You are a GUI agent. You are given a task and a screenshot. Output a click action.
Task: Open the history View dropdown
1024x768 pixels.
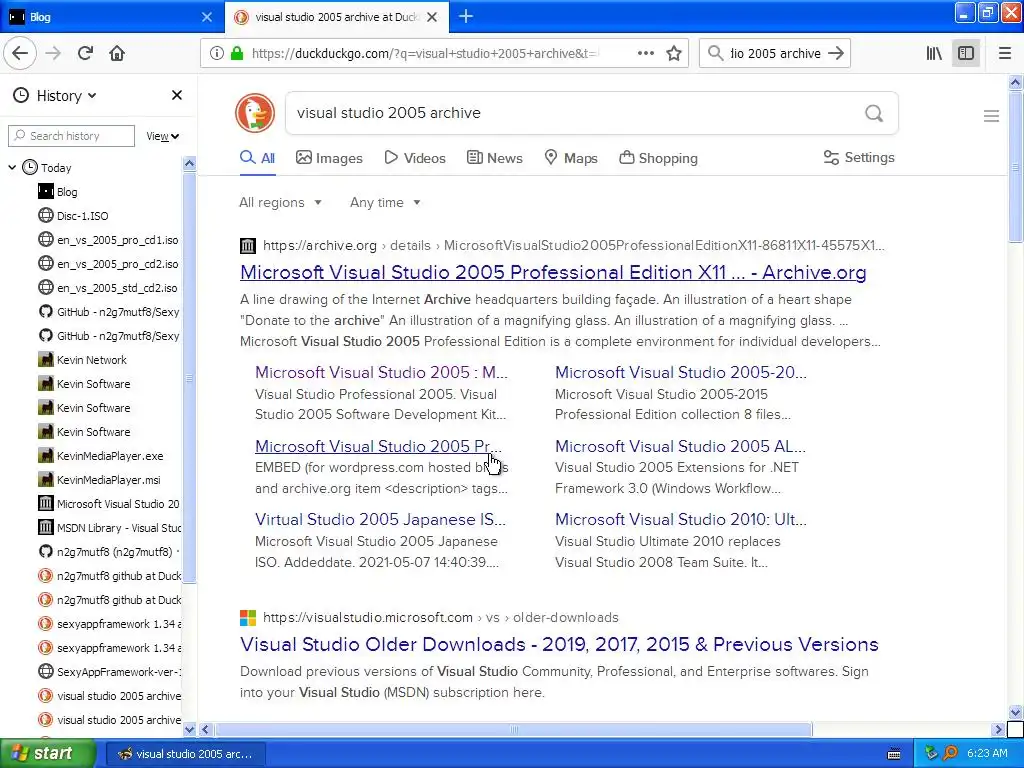click(x=162, y=136)
